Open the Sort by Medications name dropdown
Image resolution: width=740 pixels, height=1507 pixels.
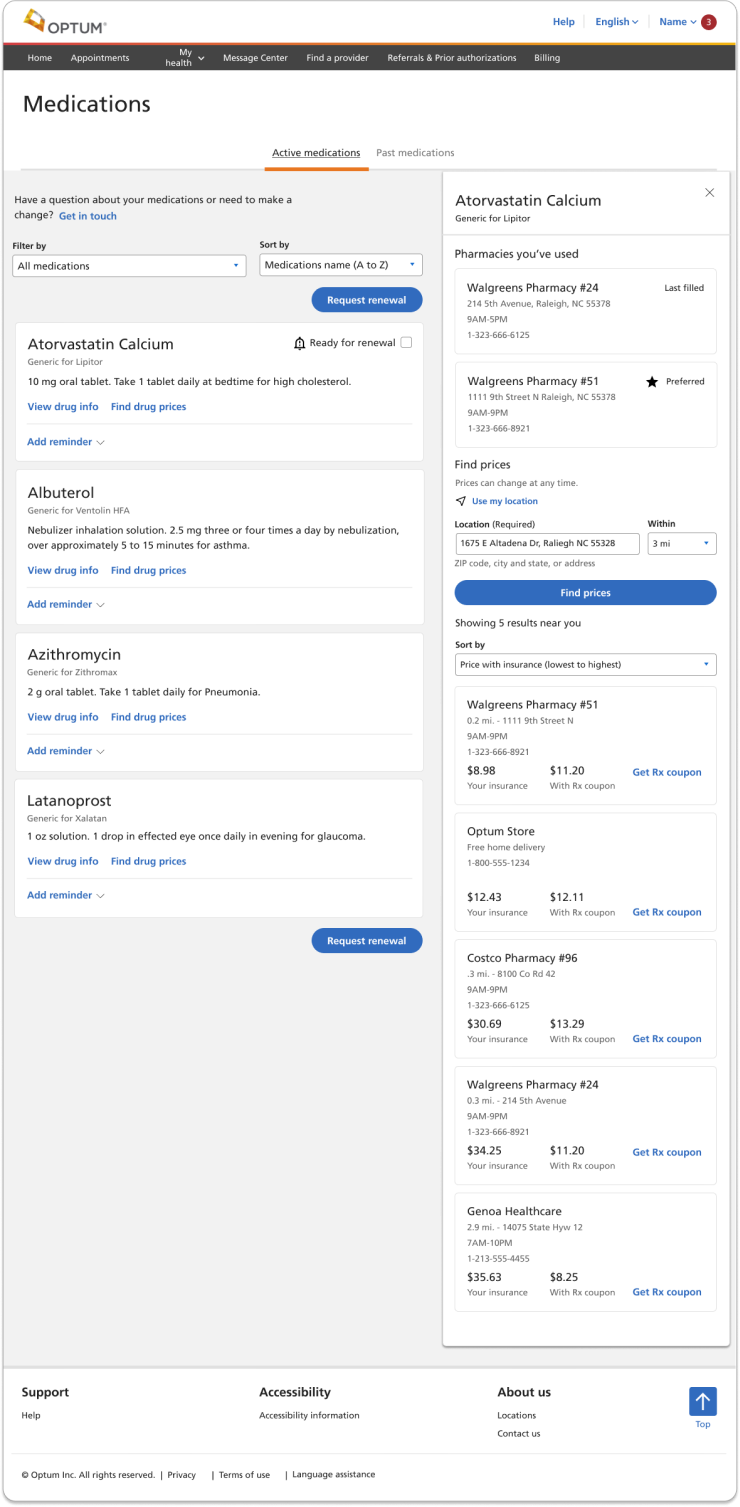pos(341,265)
